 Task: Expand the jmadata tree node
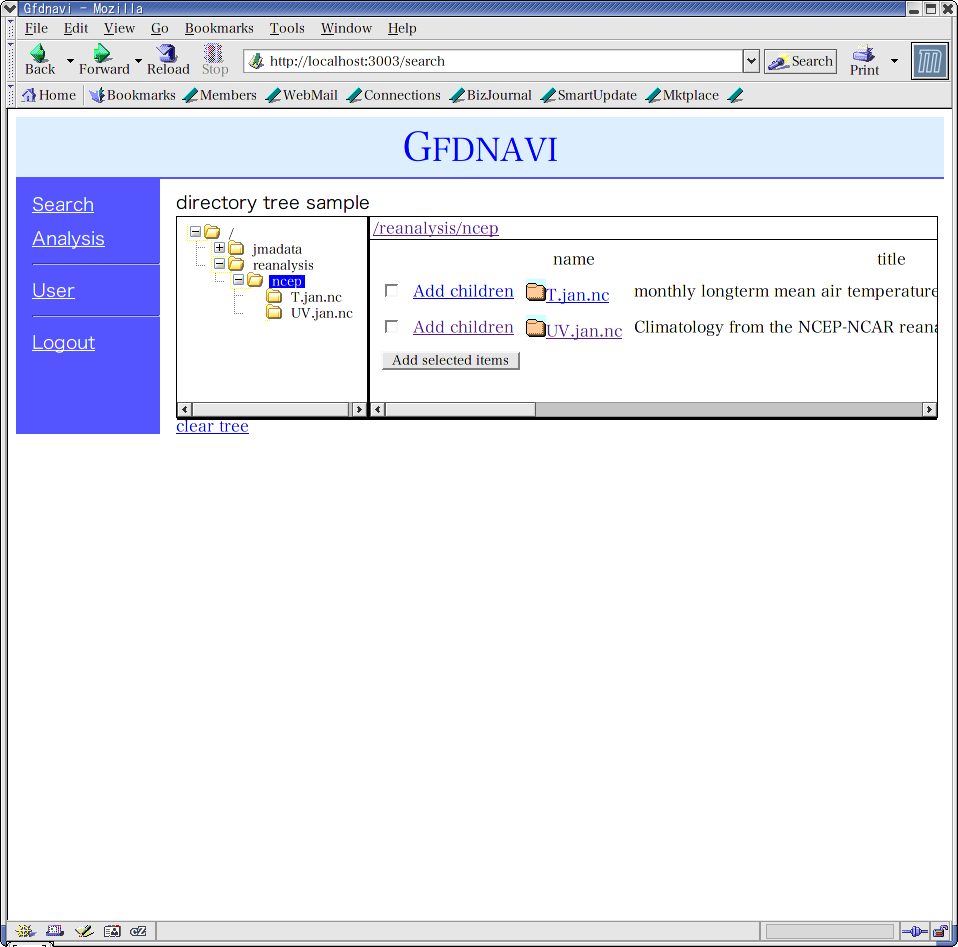click(x=219, y=248)
